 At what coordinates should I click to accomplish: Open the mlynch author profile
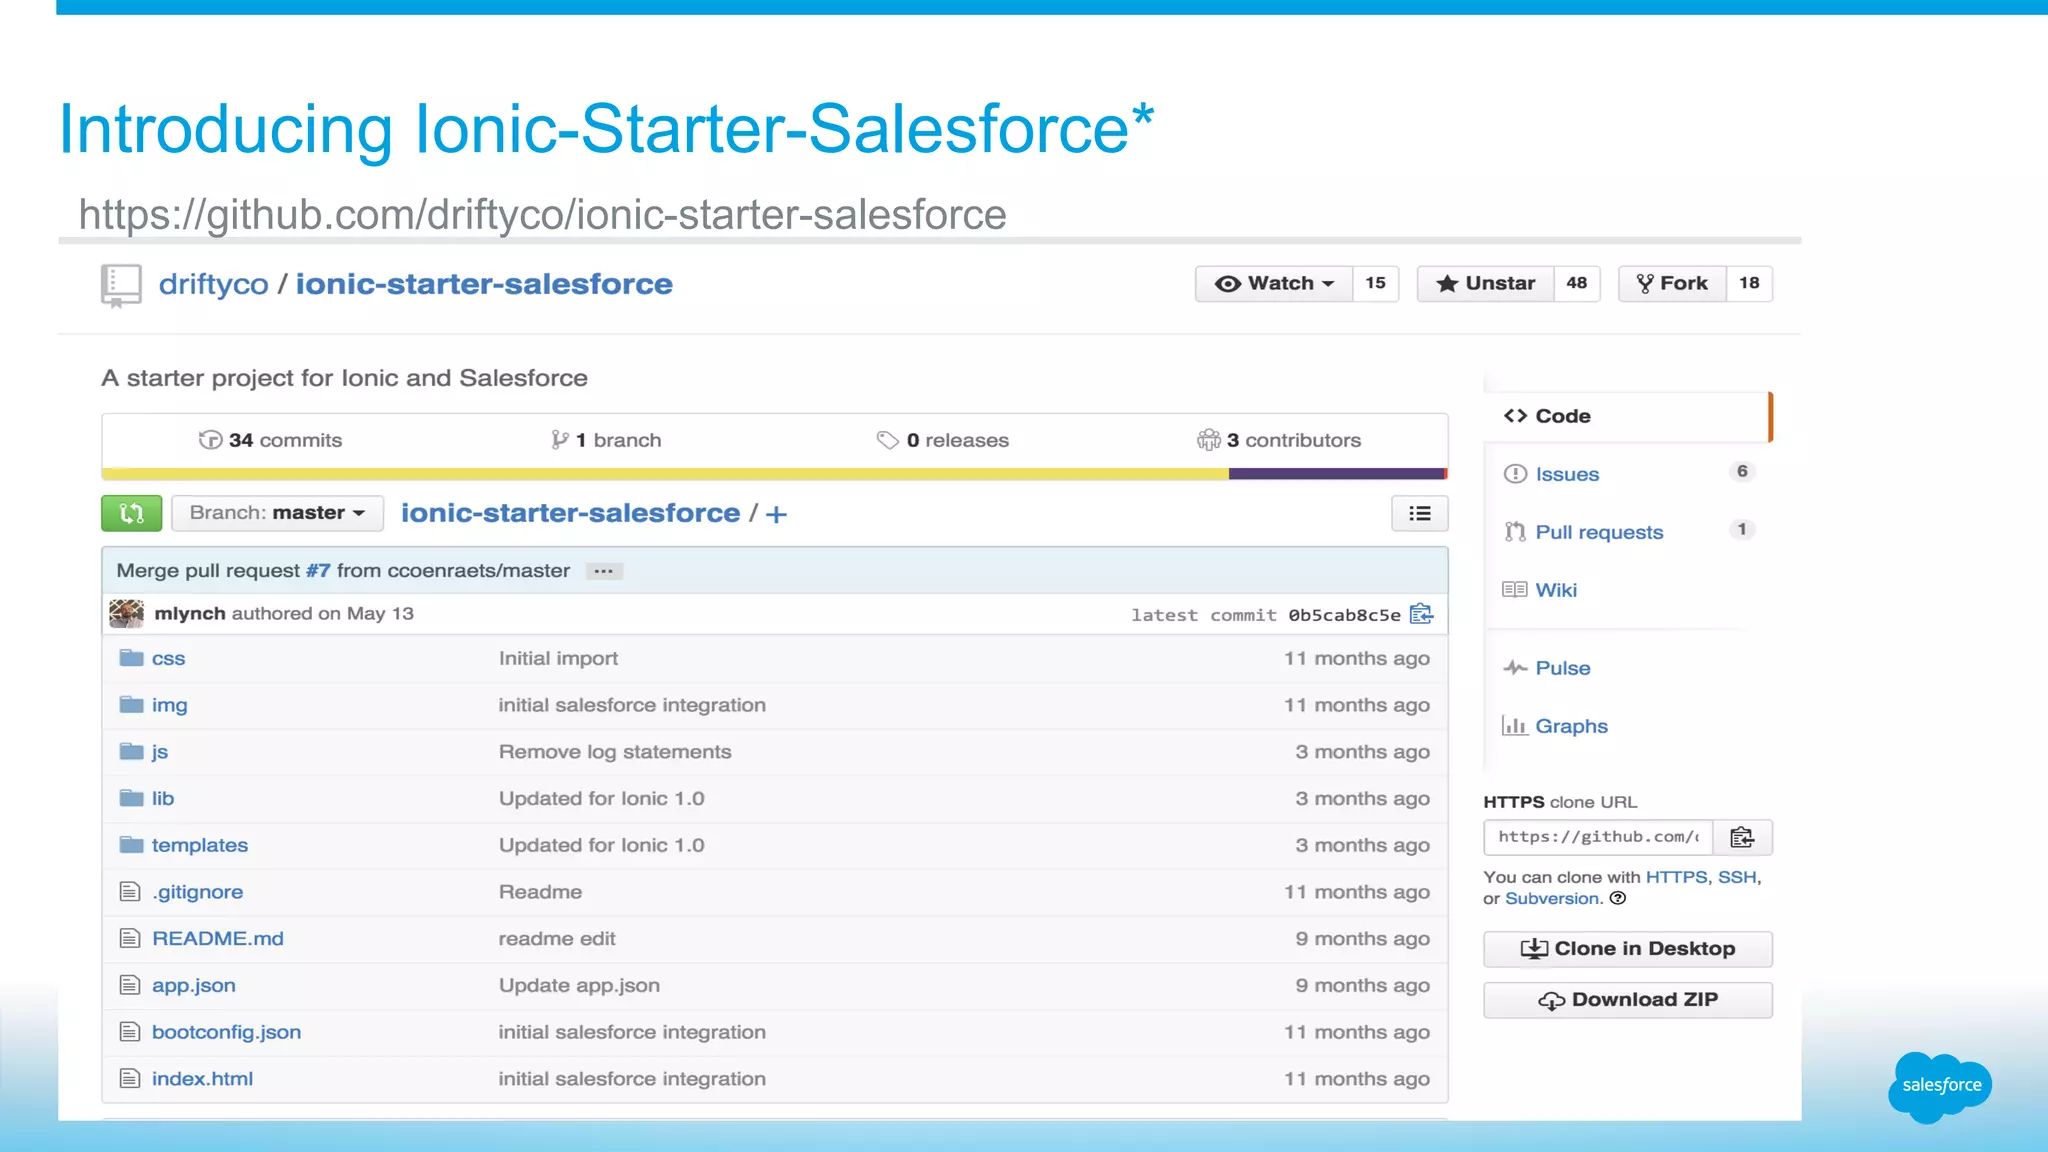(190, 614)
